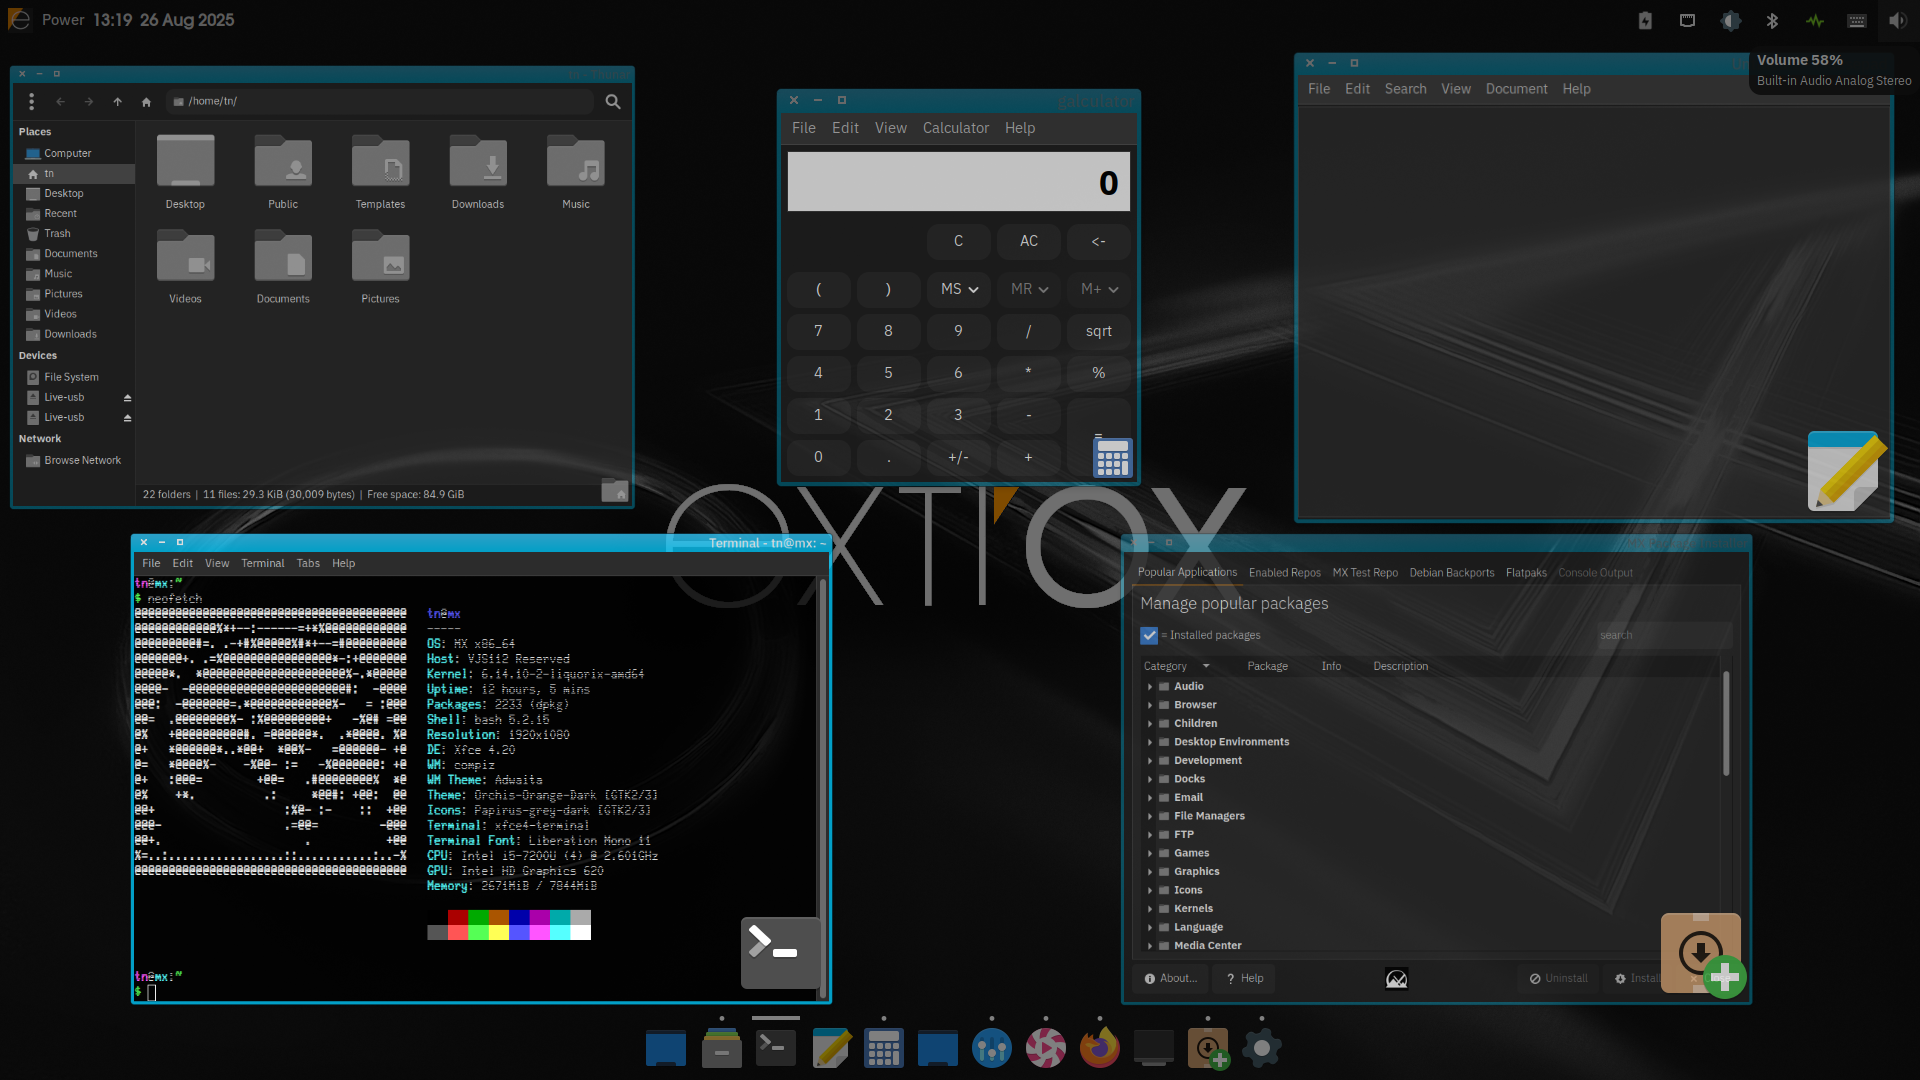Expand the Games category
This screenshot has width=1920, height=1080.
tap(1150, 853)
